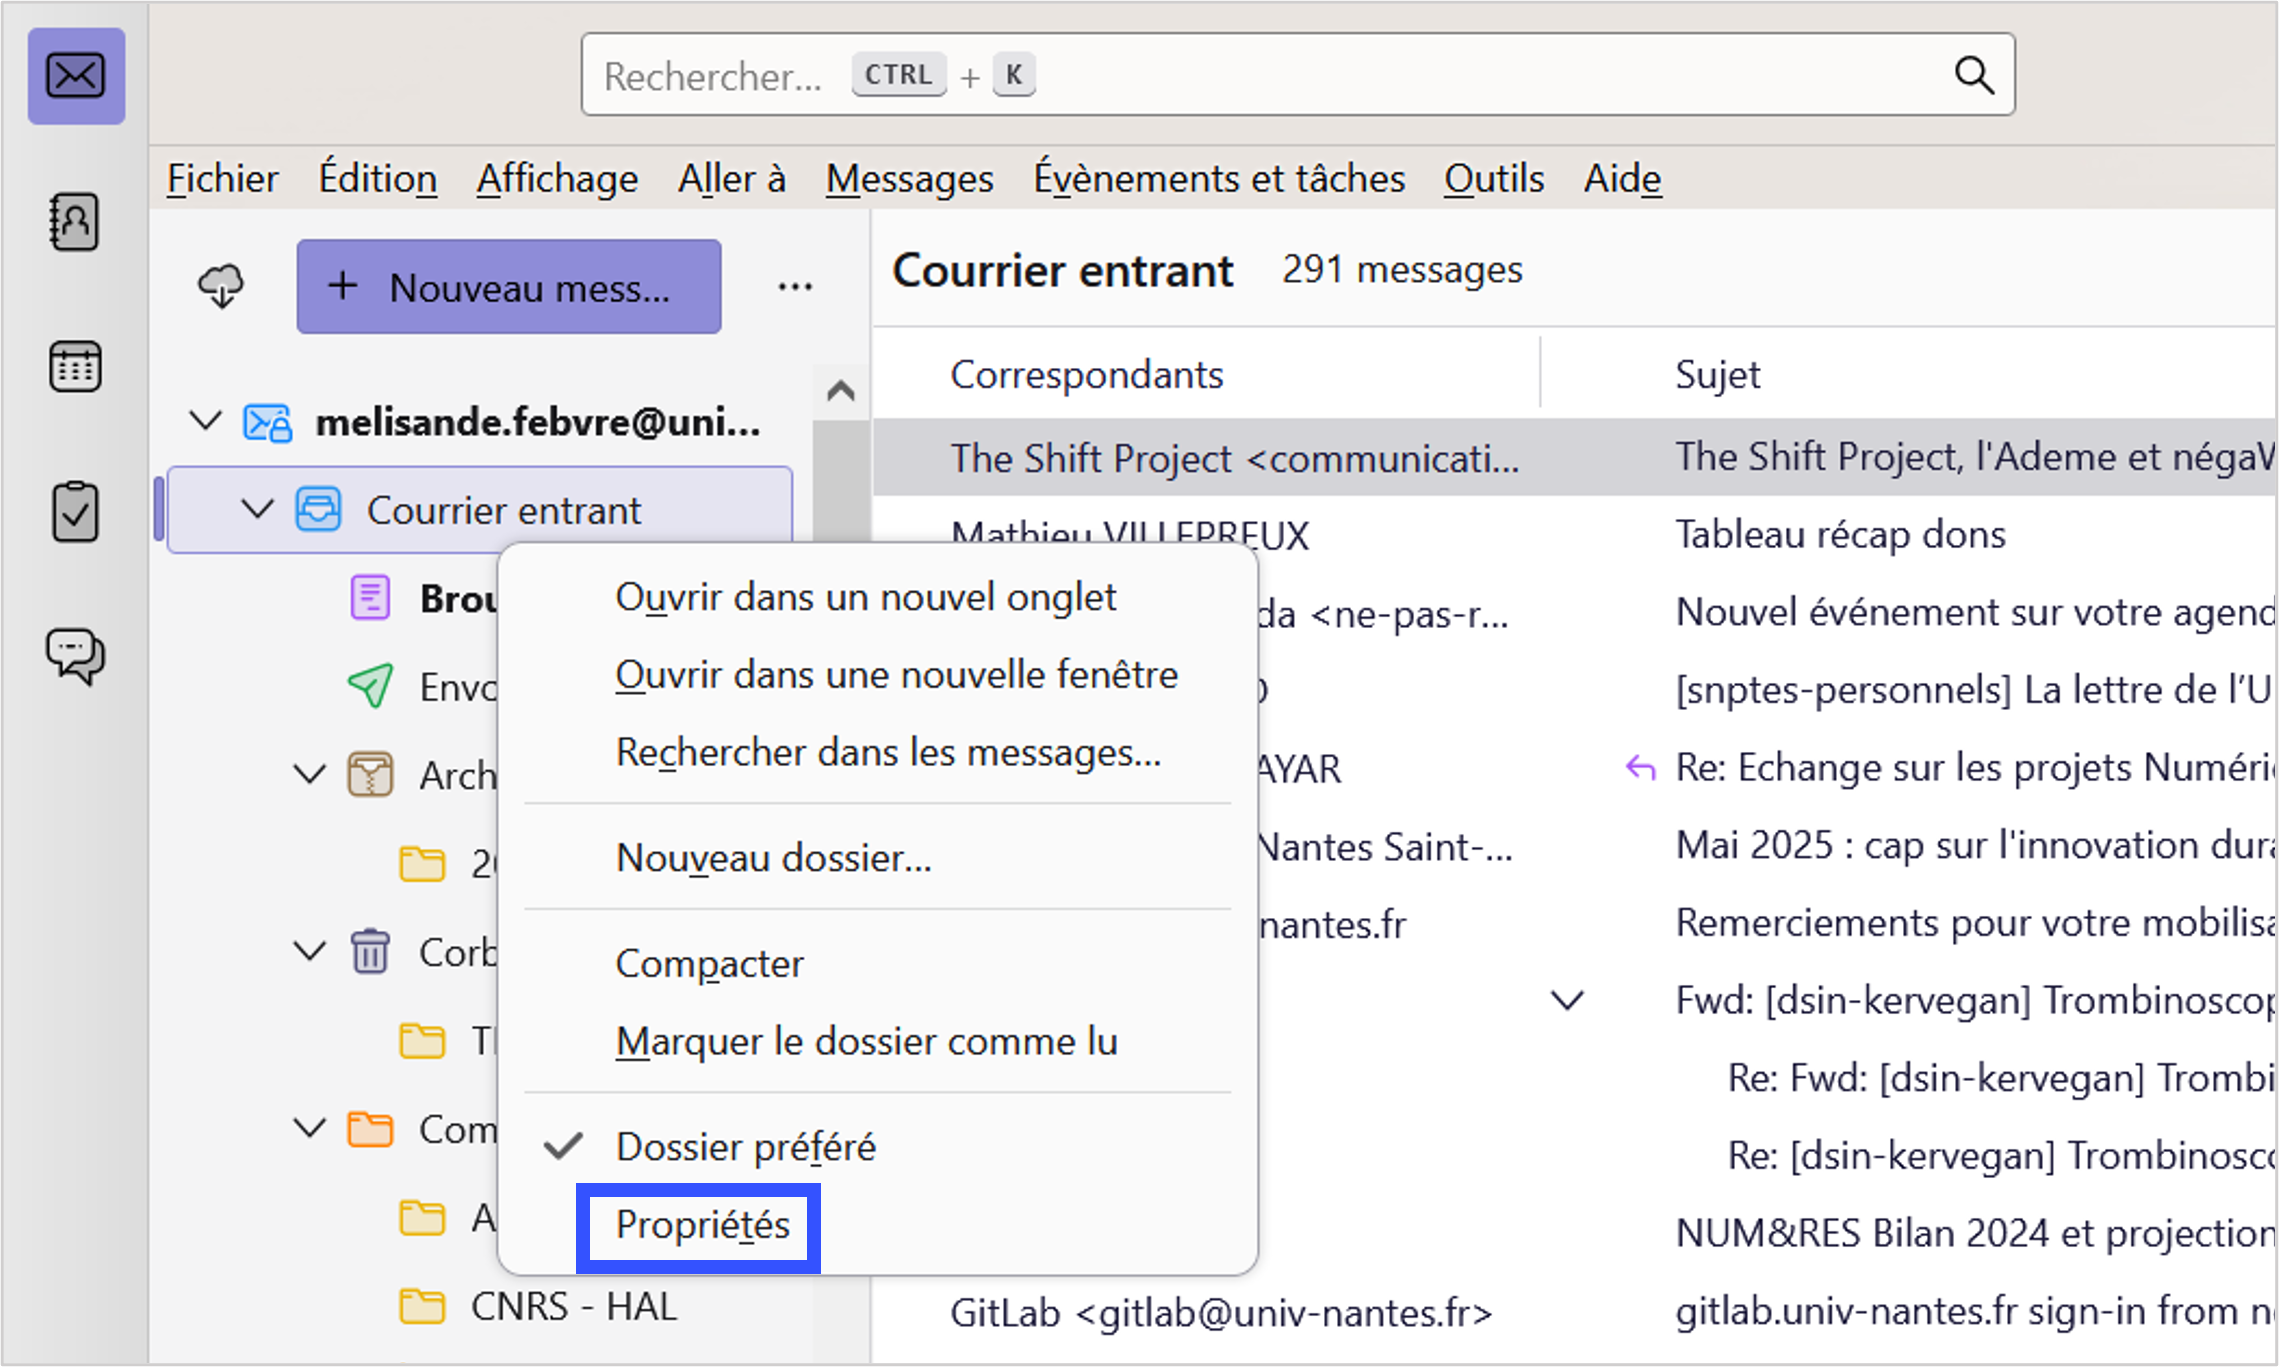Select Propriétés in the context menu
This screenshot has height=1367, width=2279.
click(702, 1225)
